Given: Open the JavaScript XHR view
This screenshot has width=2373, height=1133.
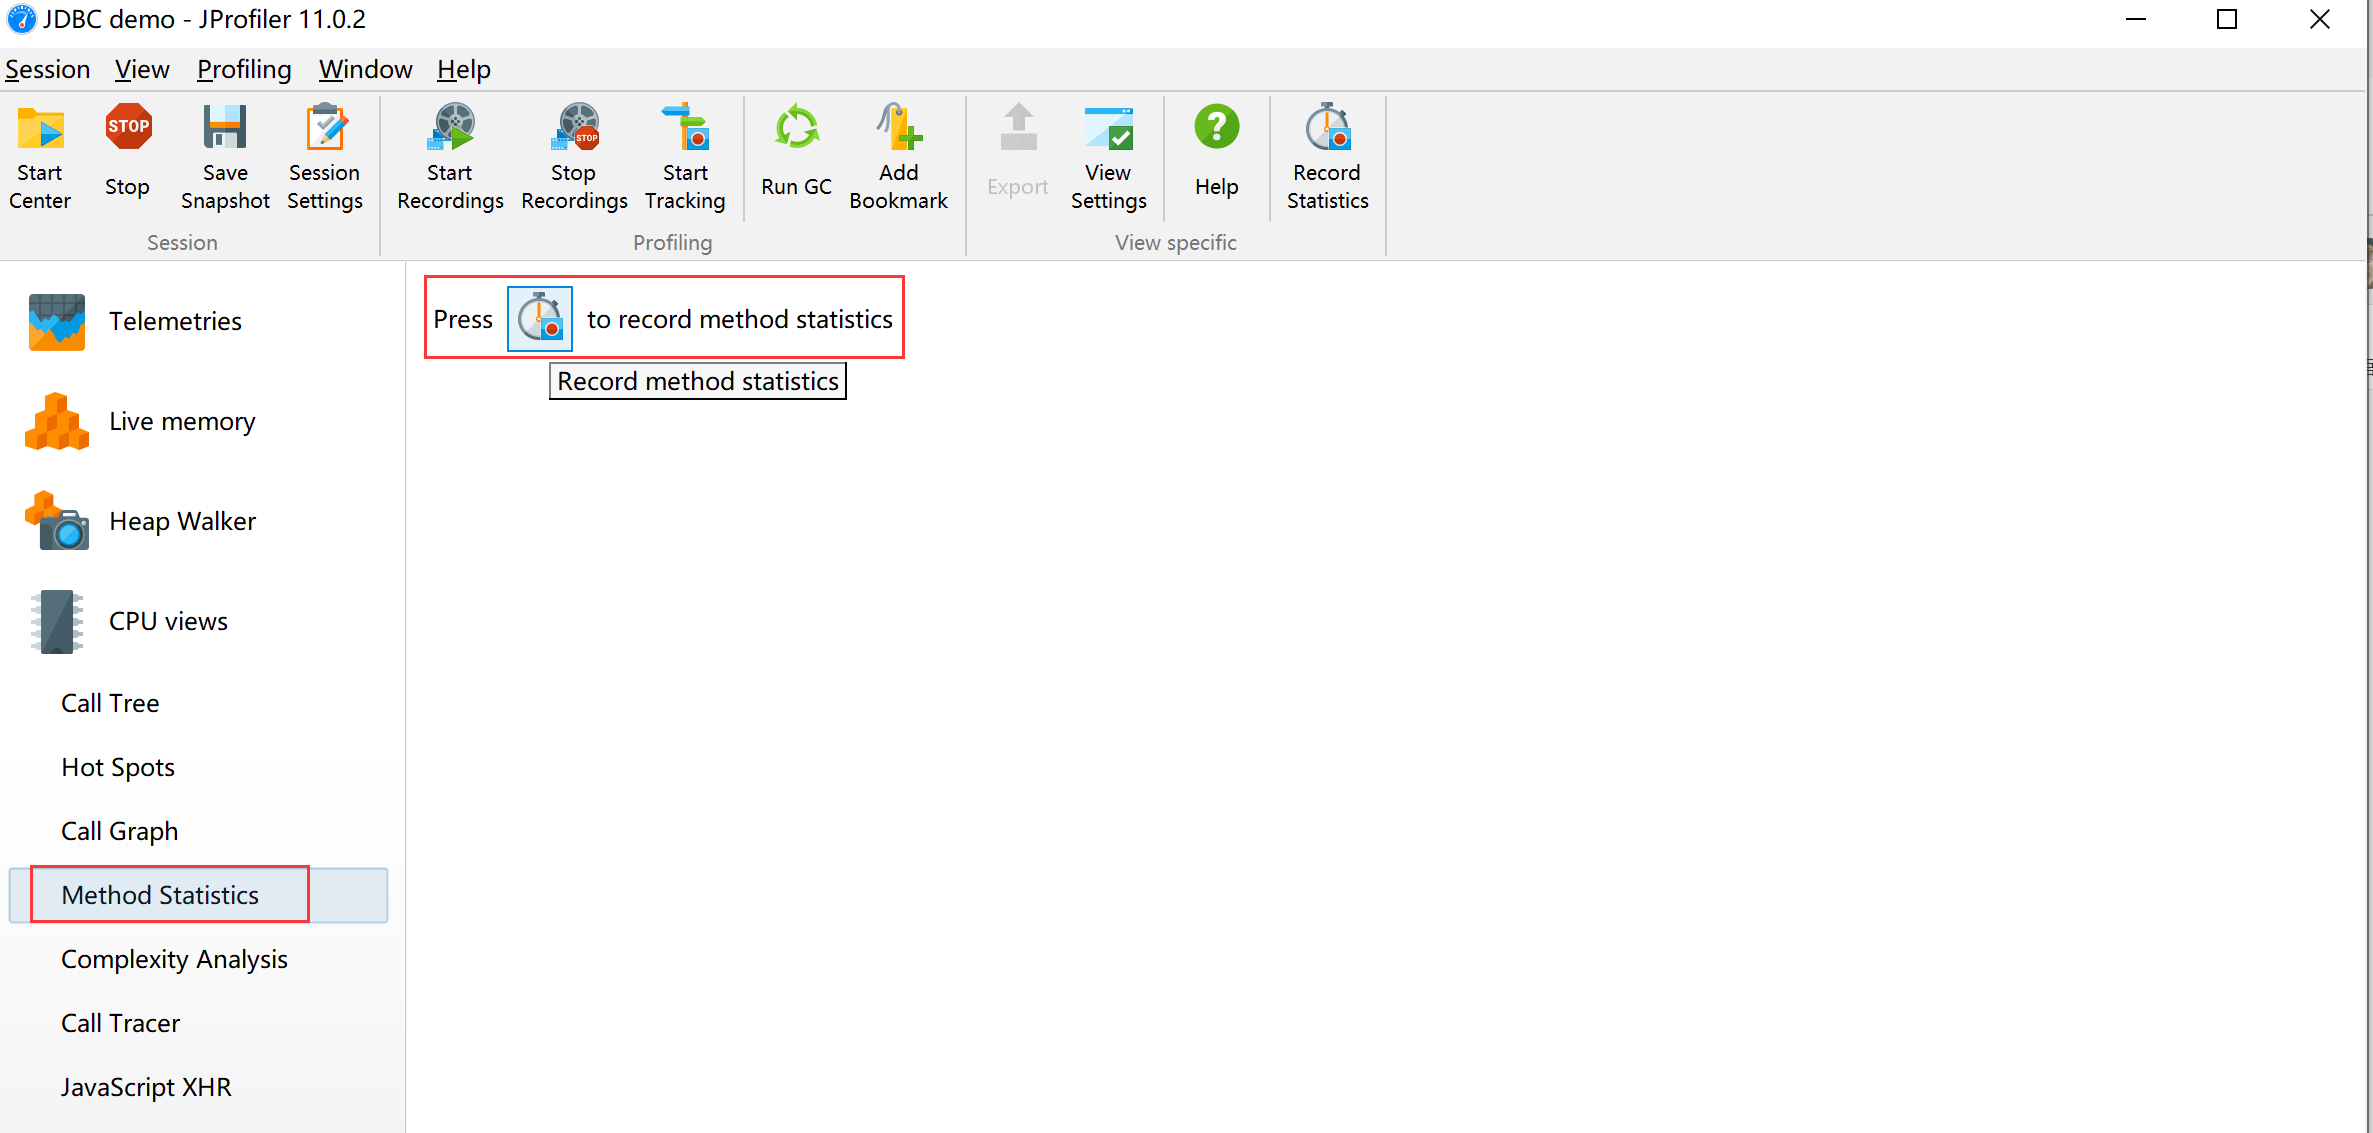Looking at the screenshot, I should (146, 1087).
